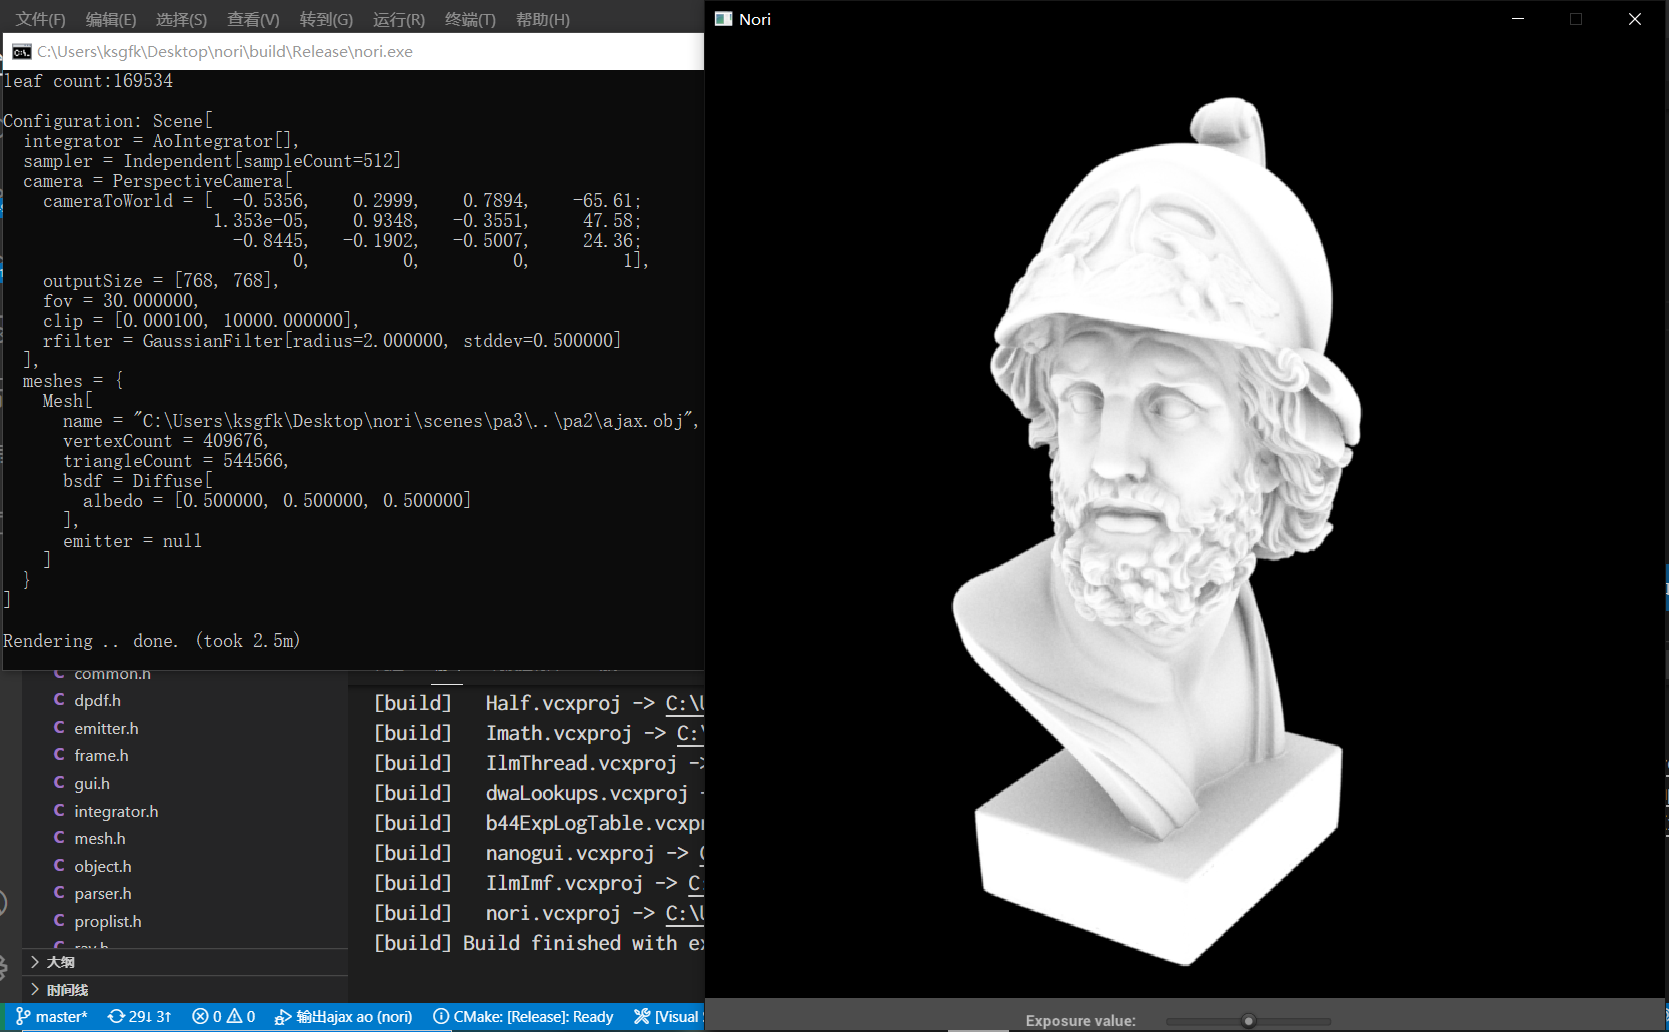This screenshot has height=1032, width=1669.
Task: Click the debug launch ajax ao item
Action: pyautogui.click(x=343, y=1016)
